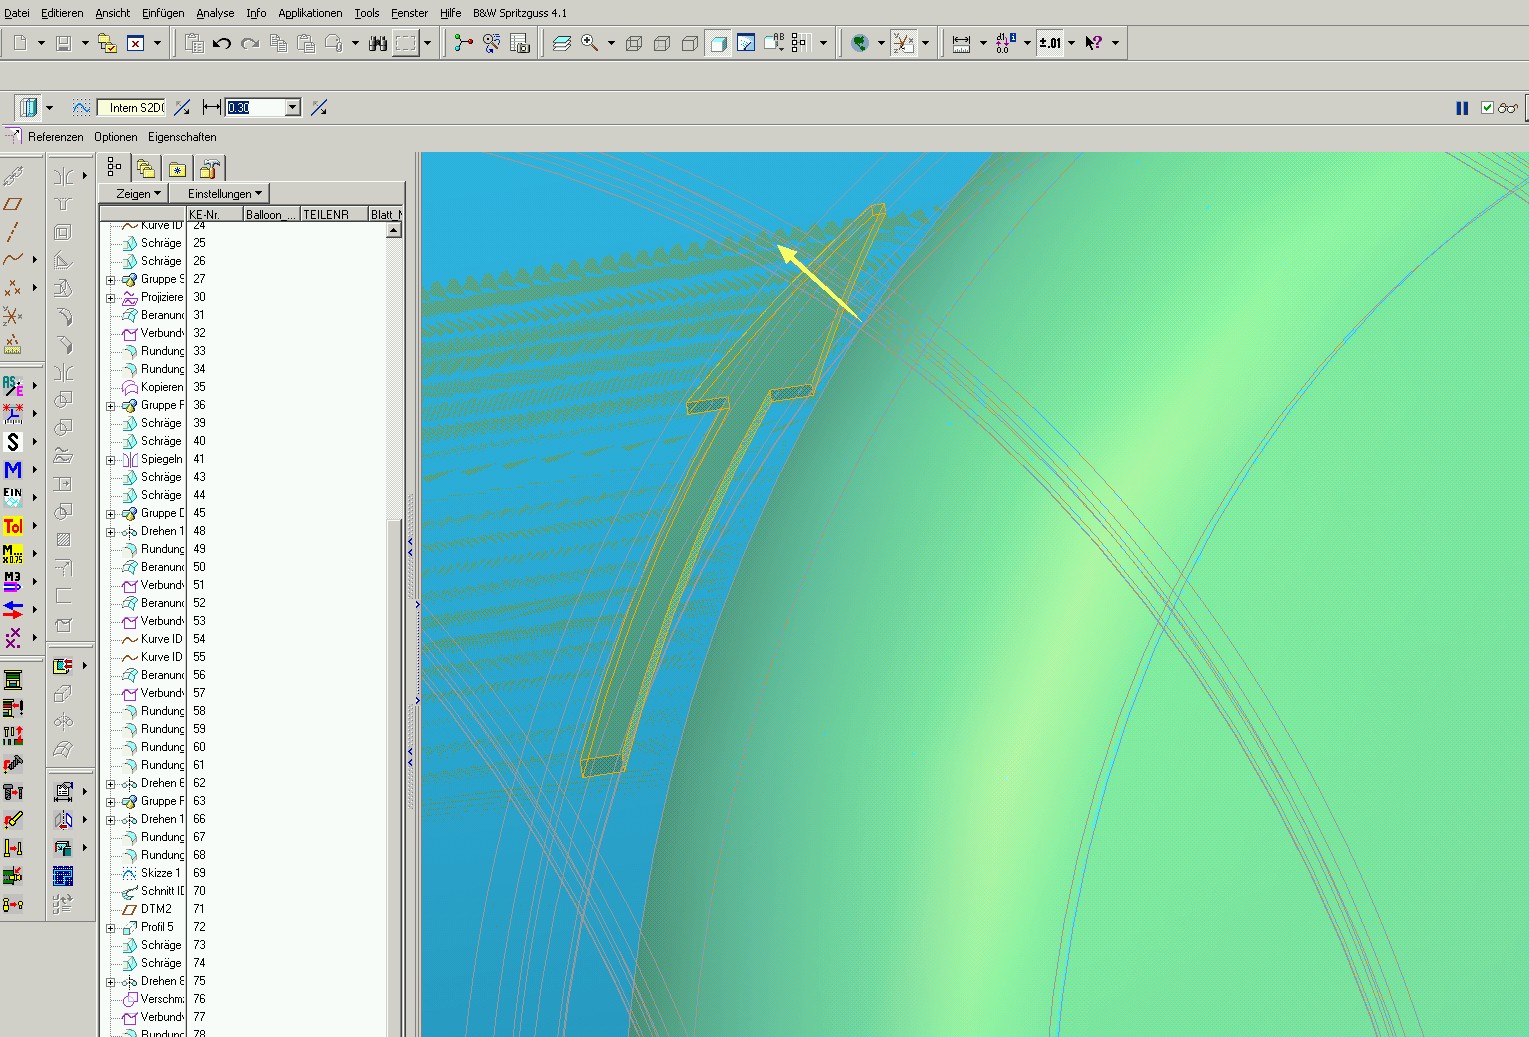Screen dimensions: 1529x1037
Task: Click the save diskette icon
Action: point(64,43)
